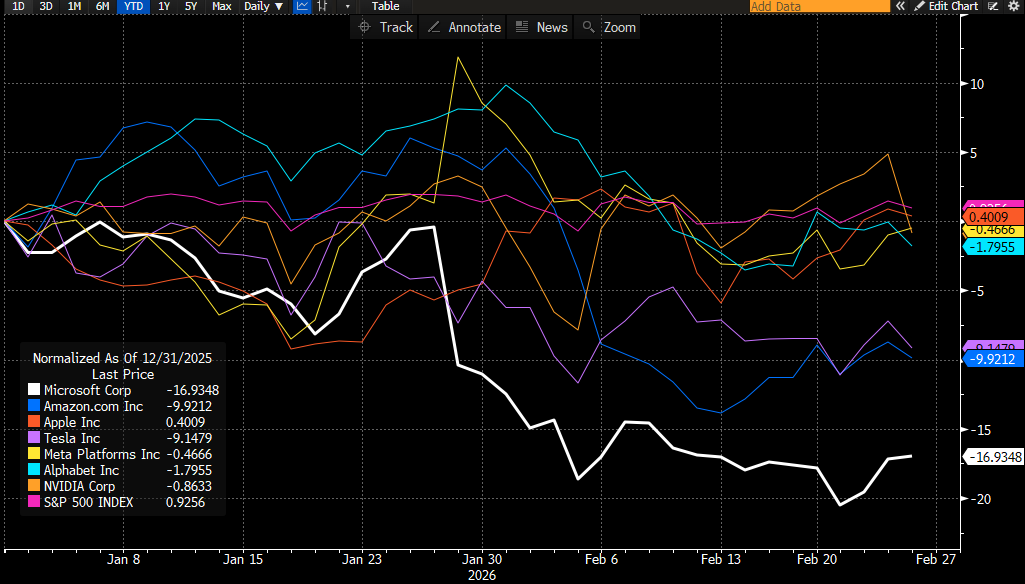Click the 6M range button

point(102,6)
